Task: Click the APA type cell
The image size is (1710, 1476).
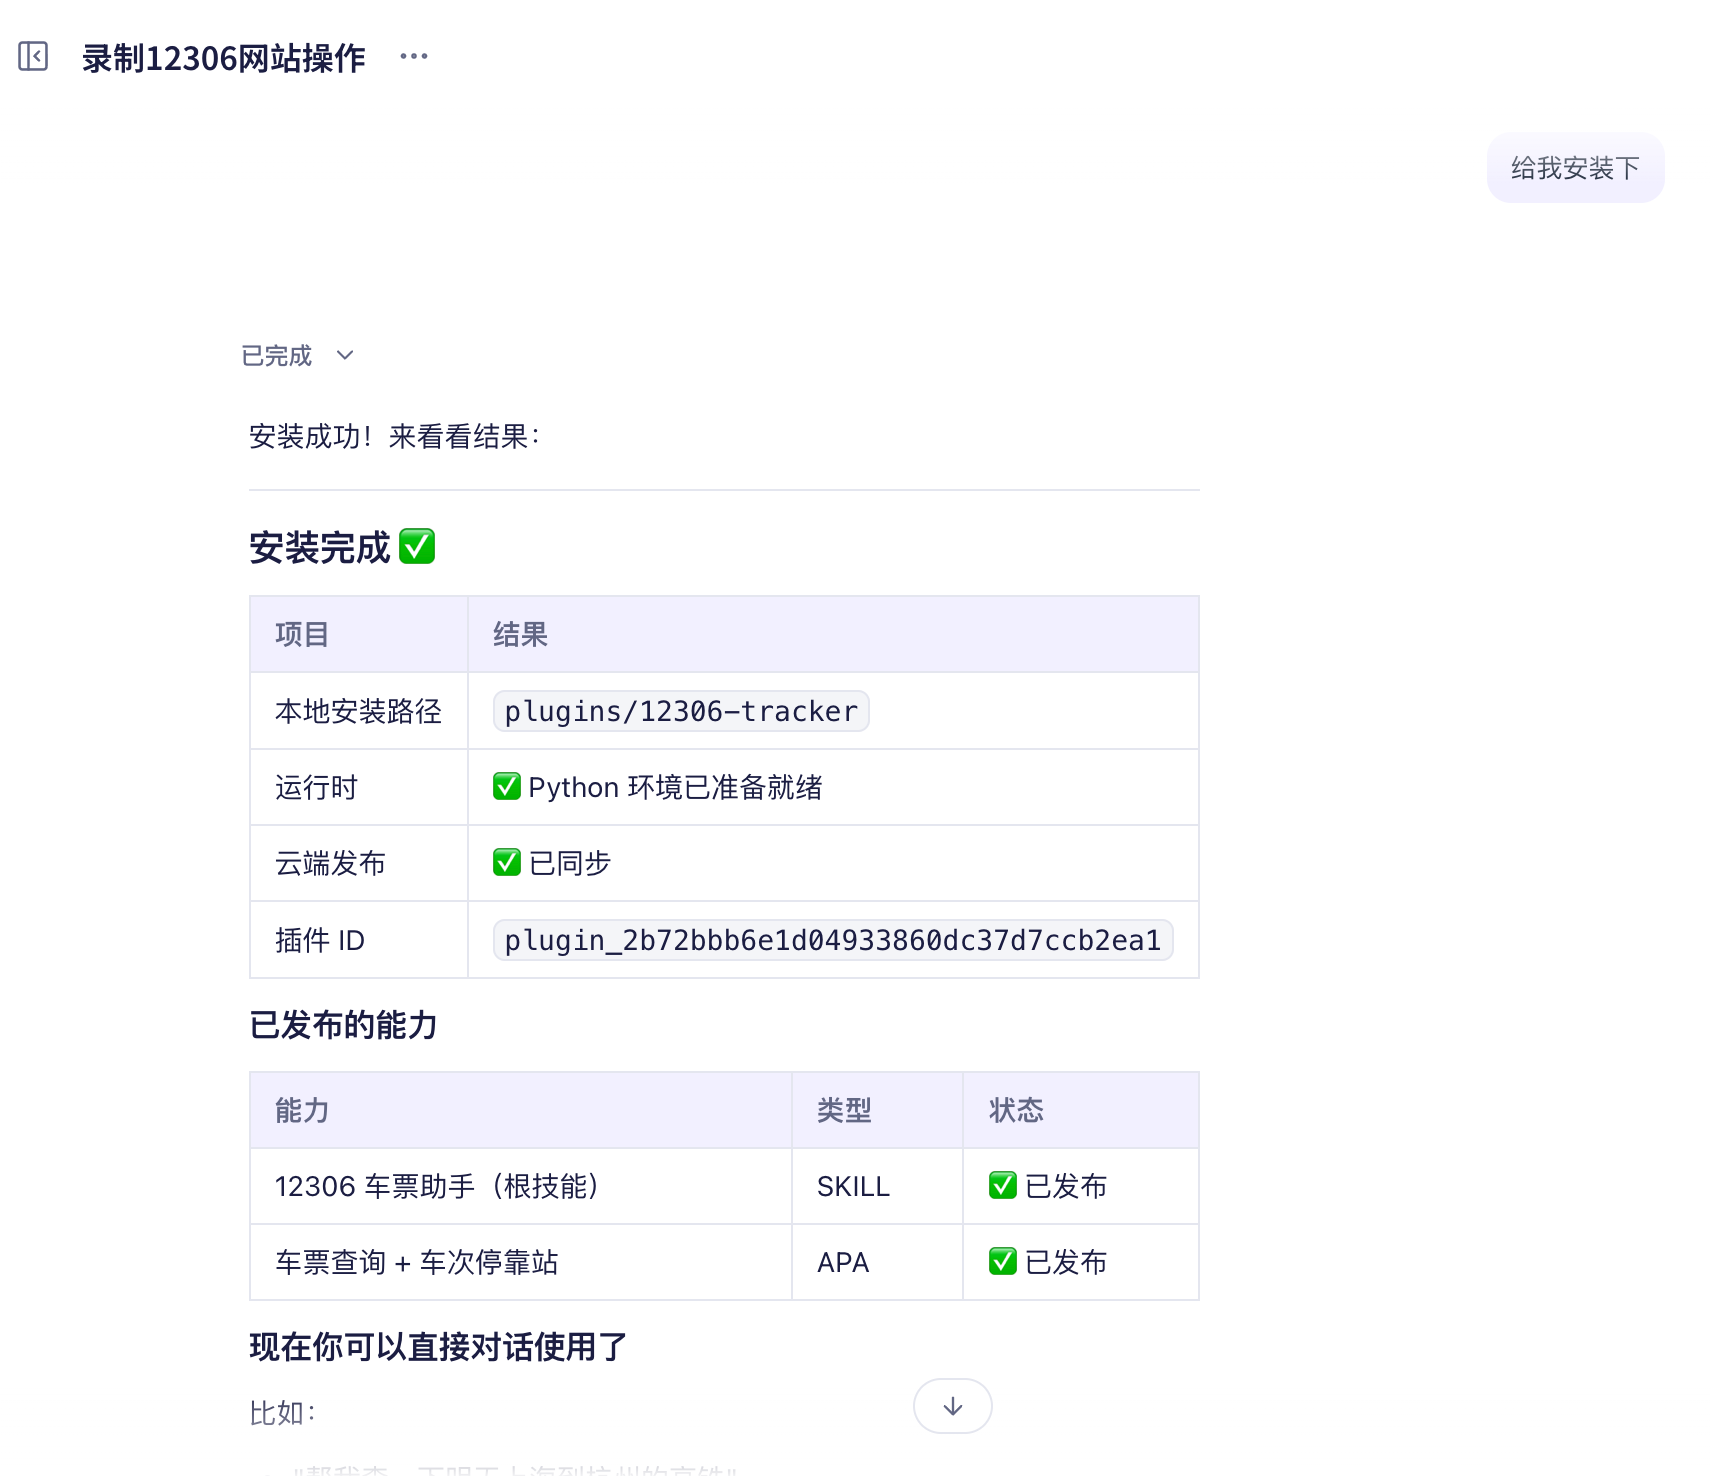Action: coord(877,1262)
